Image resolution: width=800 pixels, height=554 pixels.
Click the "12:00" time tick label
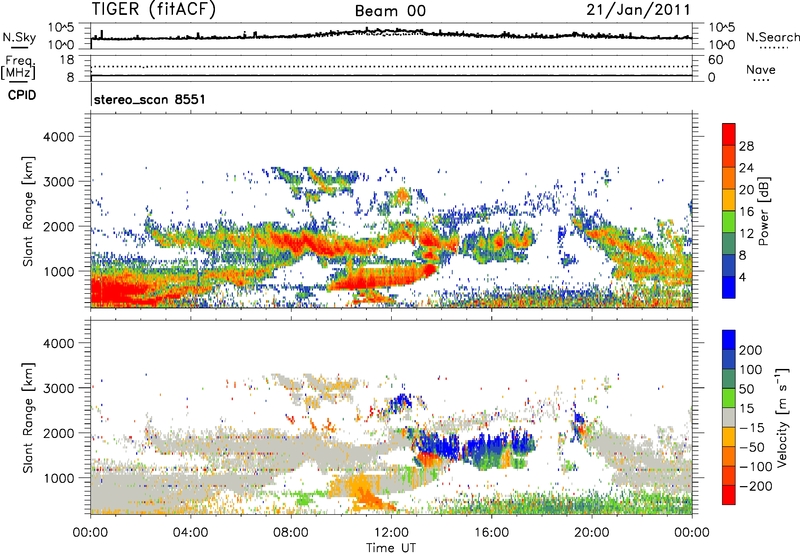click(x=391, y=533)
